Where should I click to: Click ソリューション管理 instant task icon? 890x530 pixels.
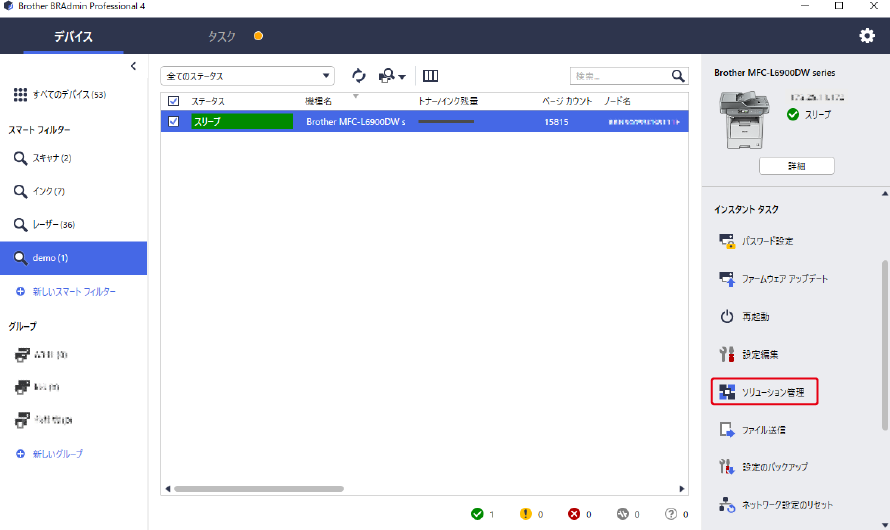(x=728, y=391)
